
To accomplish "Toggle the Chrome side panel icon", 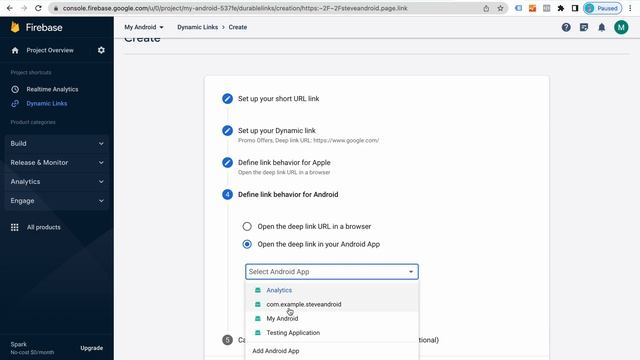I will tap(575, 8).
